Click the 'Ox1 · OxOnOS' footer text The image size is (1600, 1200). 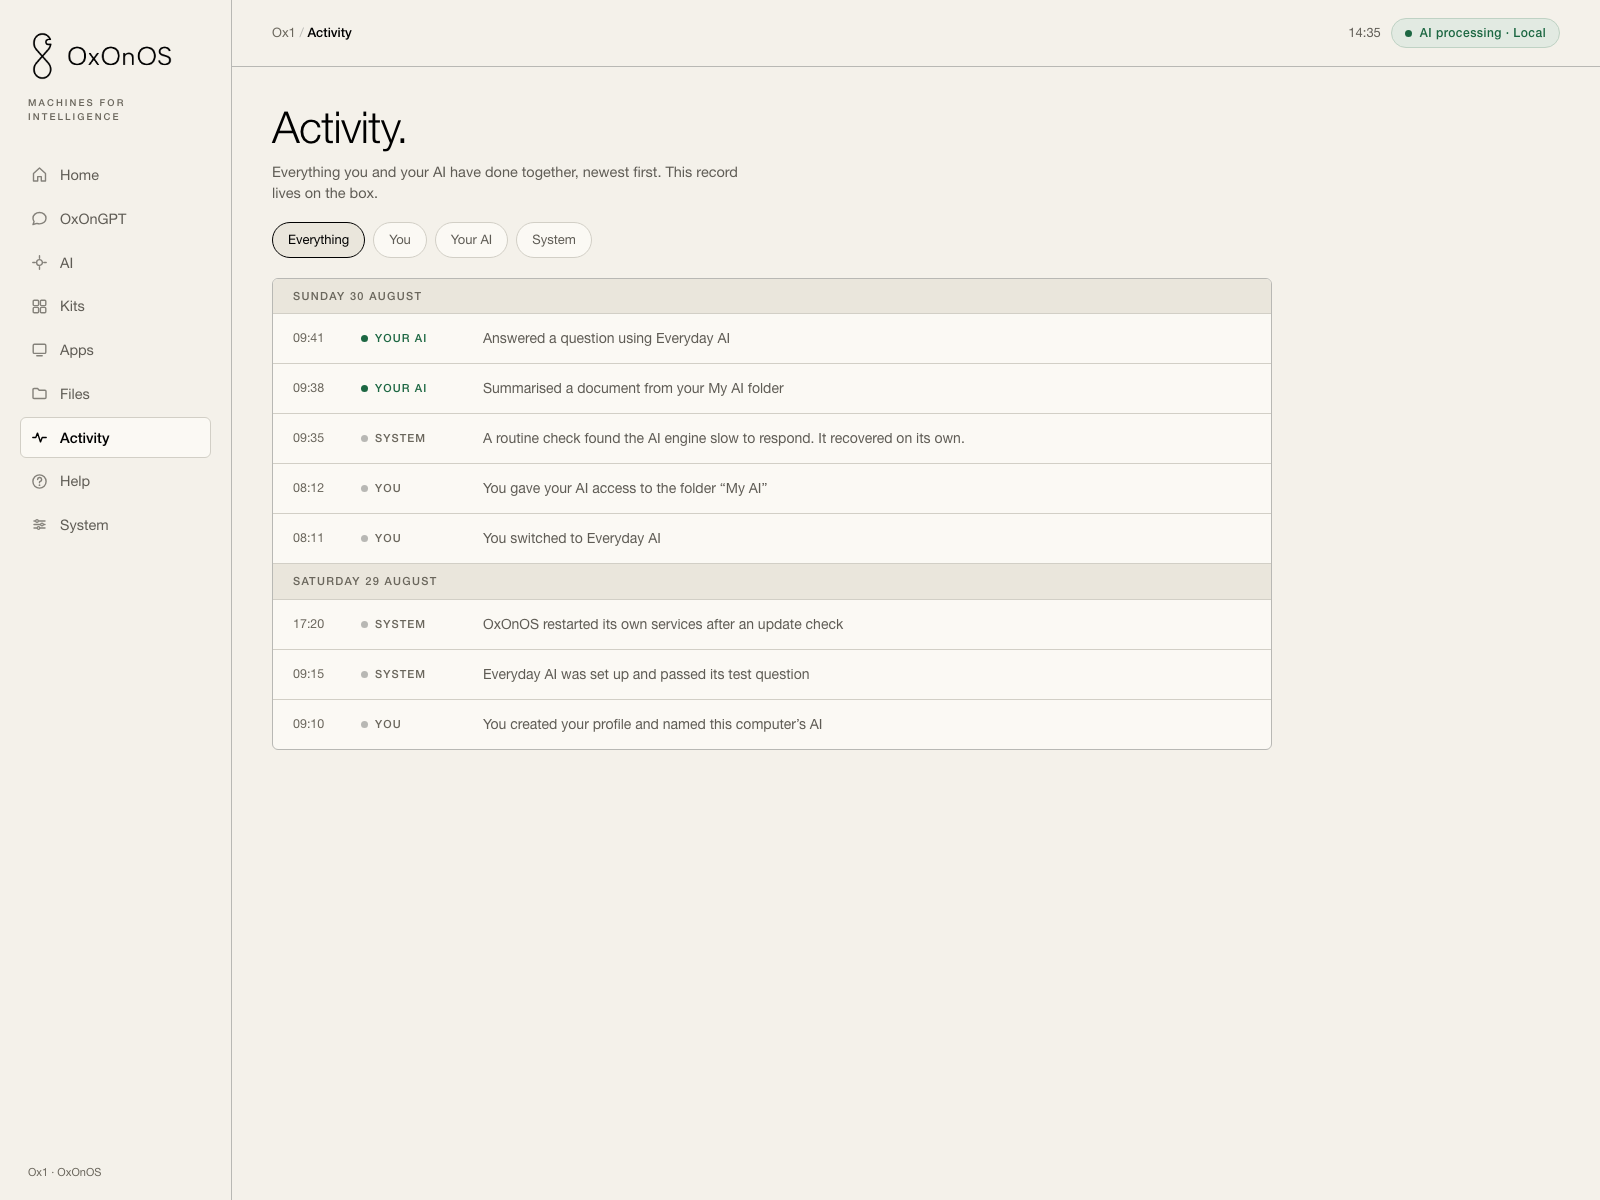click(65, 1172)
